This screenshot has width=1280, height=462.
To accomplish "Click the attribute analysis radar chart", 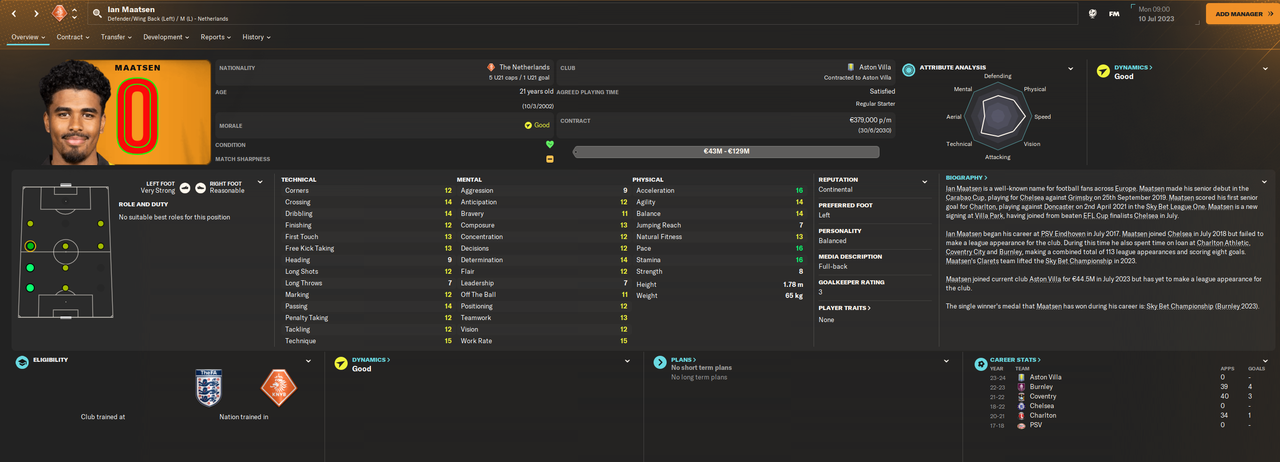I will [996, 117].
